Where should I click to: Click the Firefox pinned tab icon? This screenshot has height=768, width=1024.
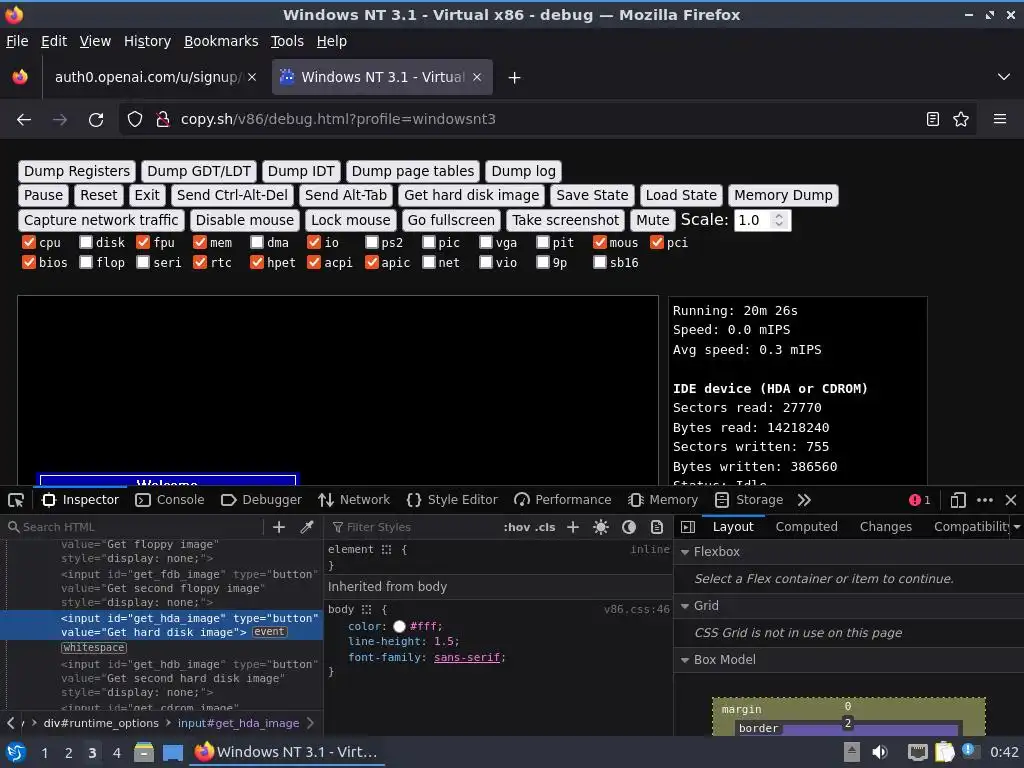20,77
